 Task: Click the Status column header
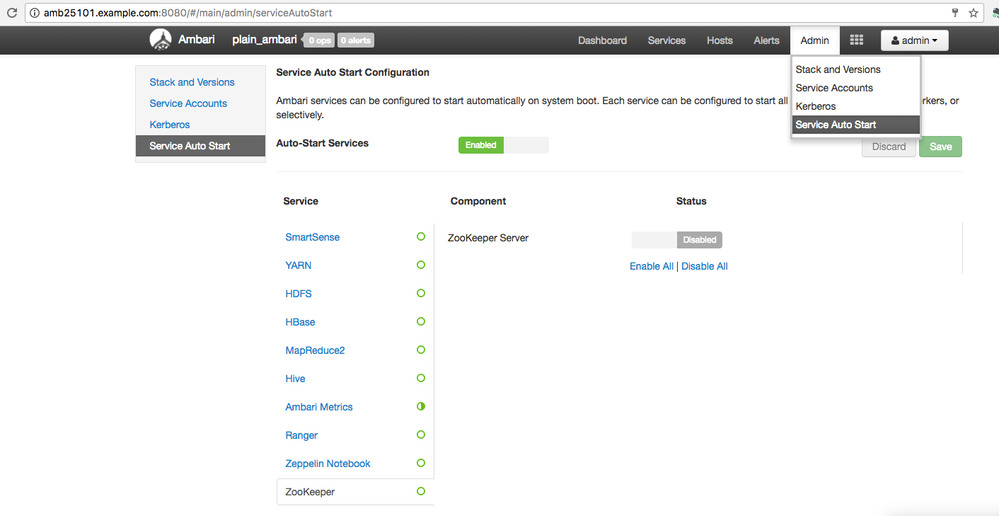coord(691,201)
